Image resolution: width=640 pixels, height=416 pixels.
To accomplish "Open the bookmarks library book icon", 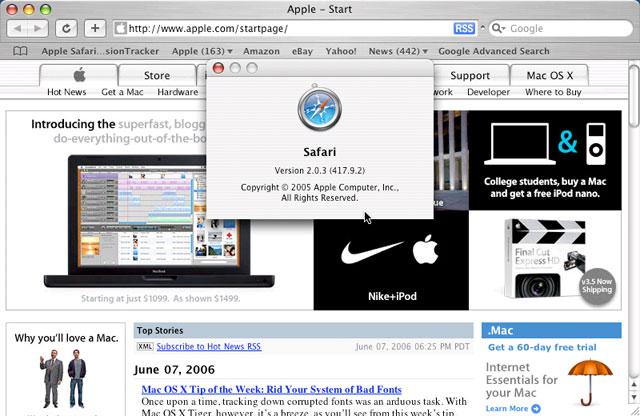I will (x=20, y=51).
